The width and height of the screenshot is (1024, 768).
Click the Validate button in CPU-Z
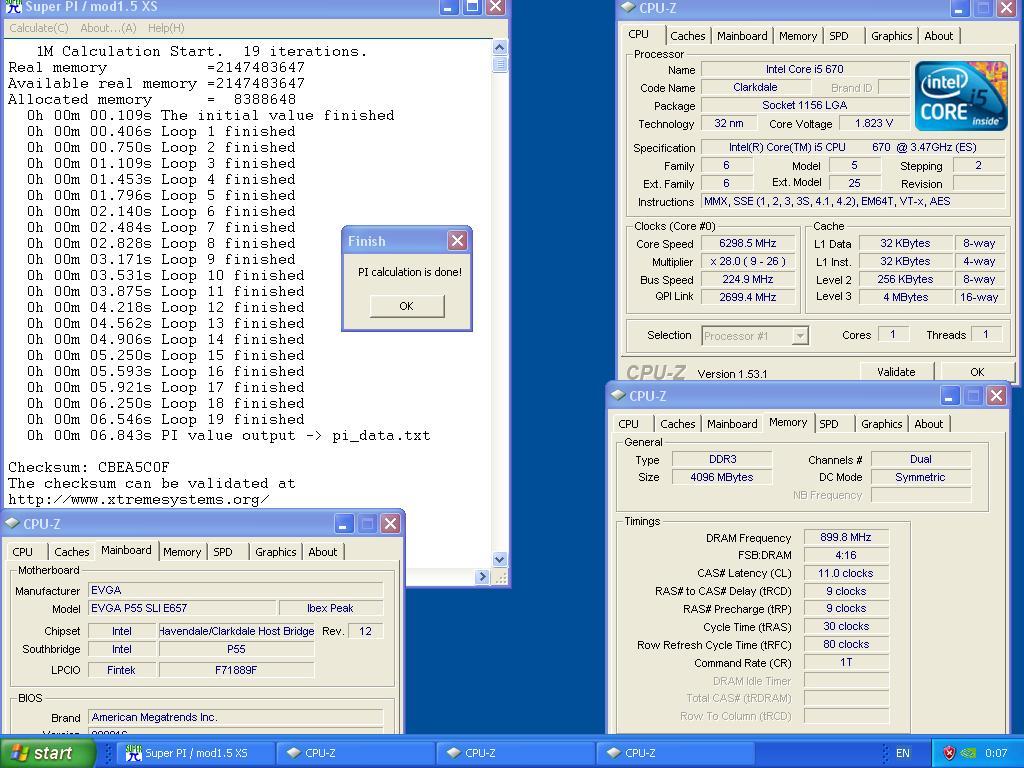tap(896, 372)
